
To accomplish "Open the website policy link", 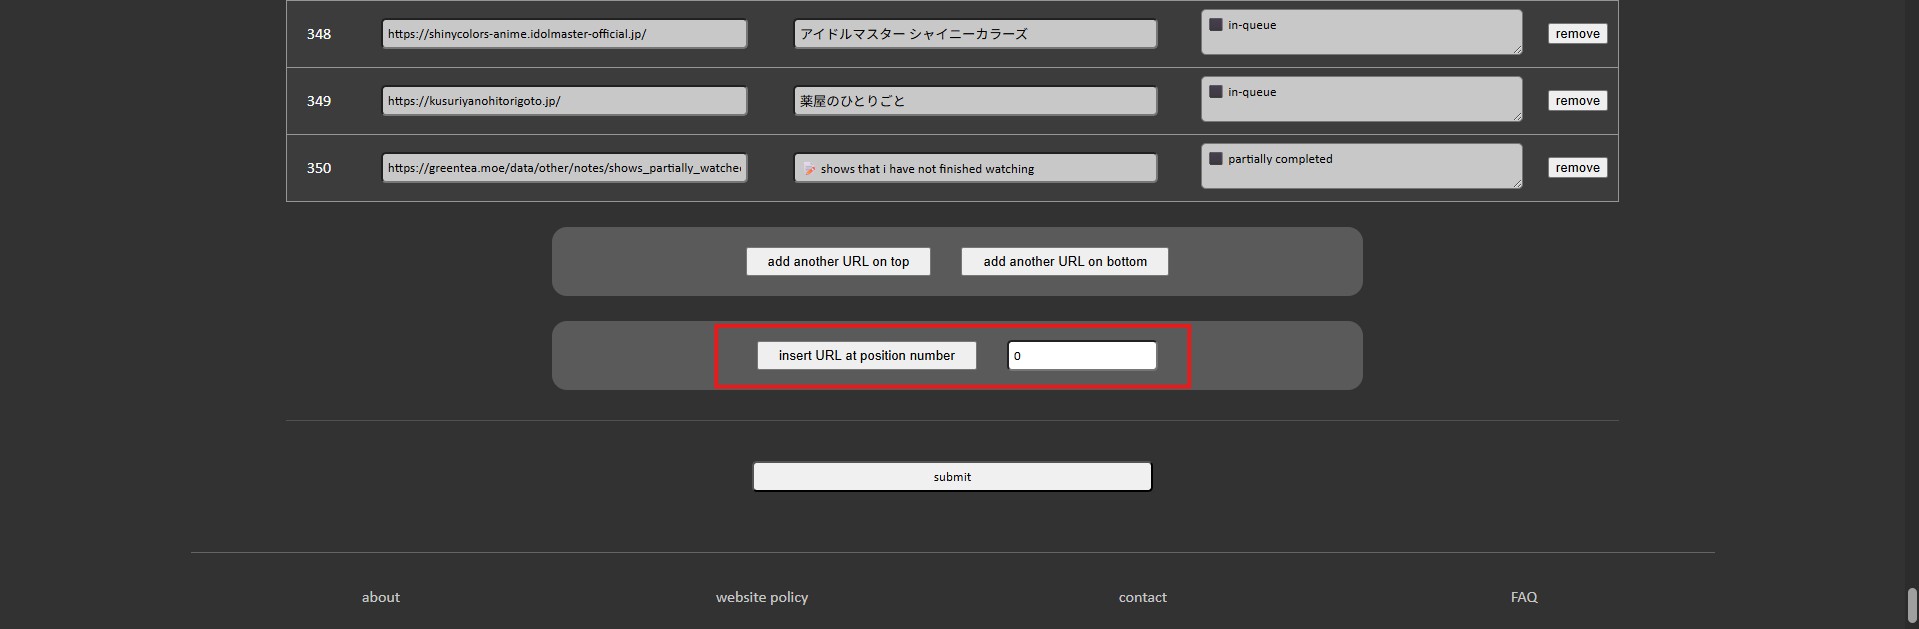I will click(x=761, y=597).
